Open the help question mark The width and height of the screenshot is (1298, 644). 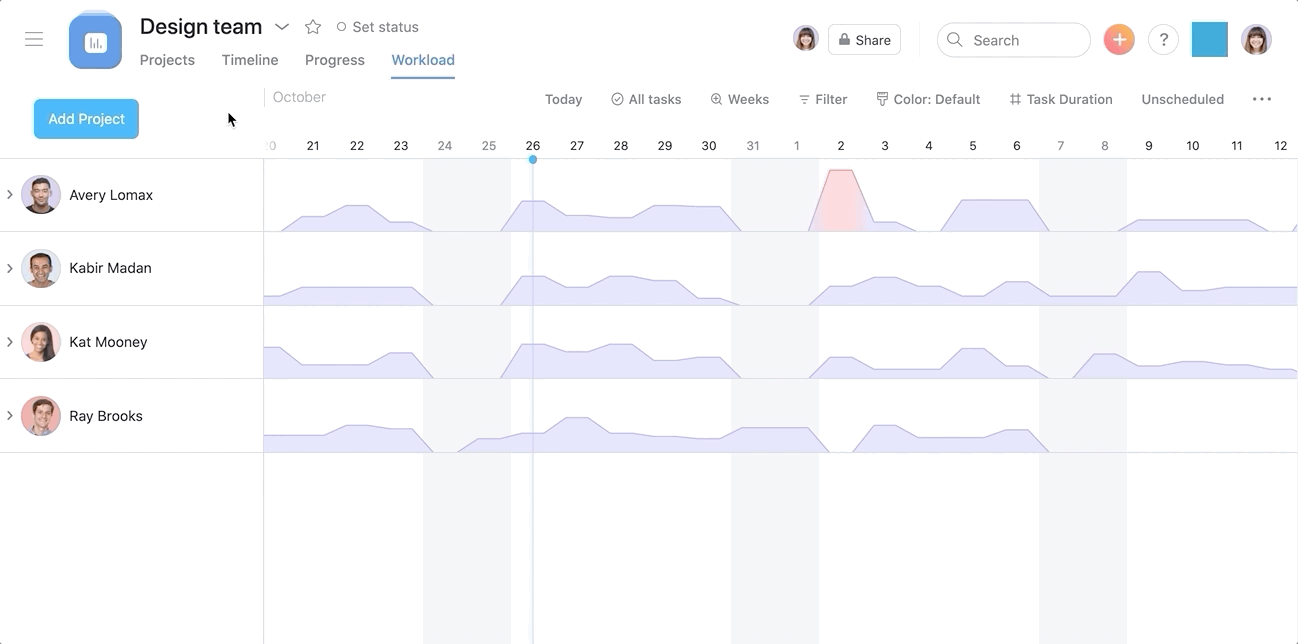click(1163, 40)
